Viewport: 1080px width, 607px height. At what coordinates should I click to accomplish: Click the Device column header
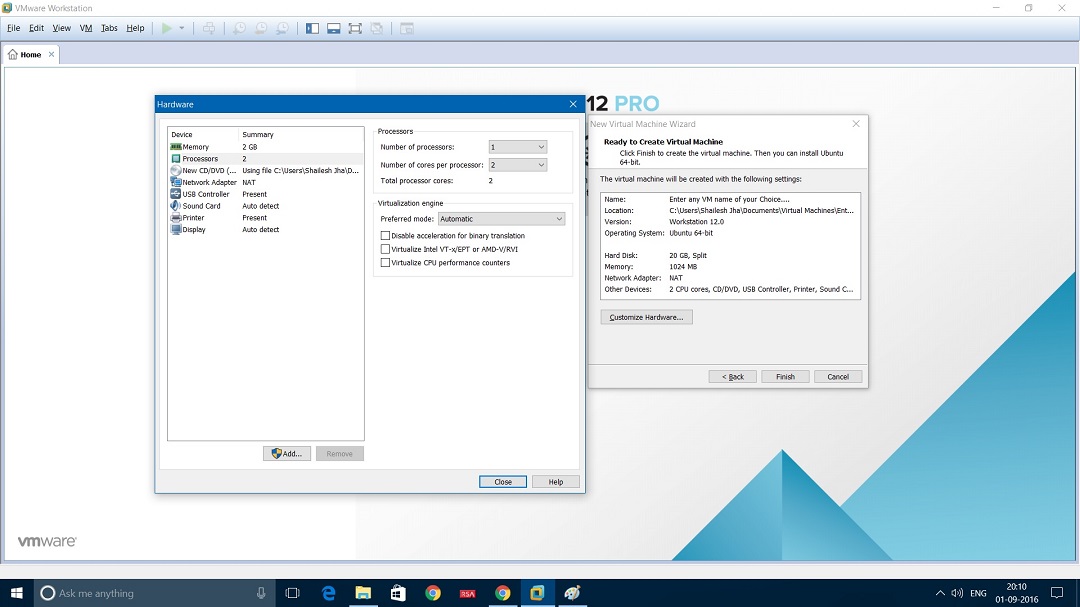pos(203,134)
